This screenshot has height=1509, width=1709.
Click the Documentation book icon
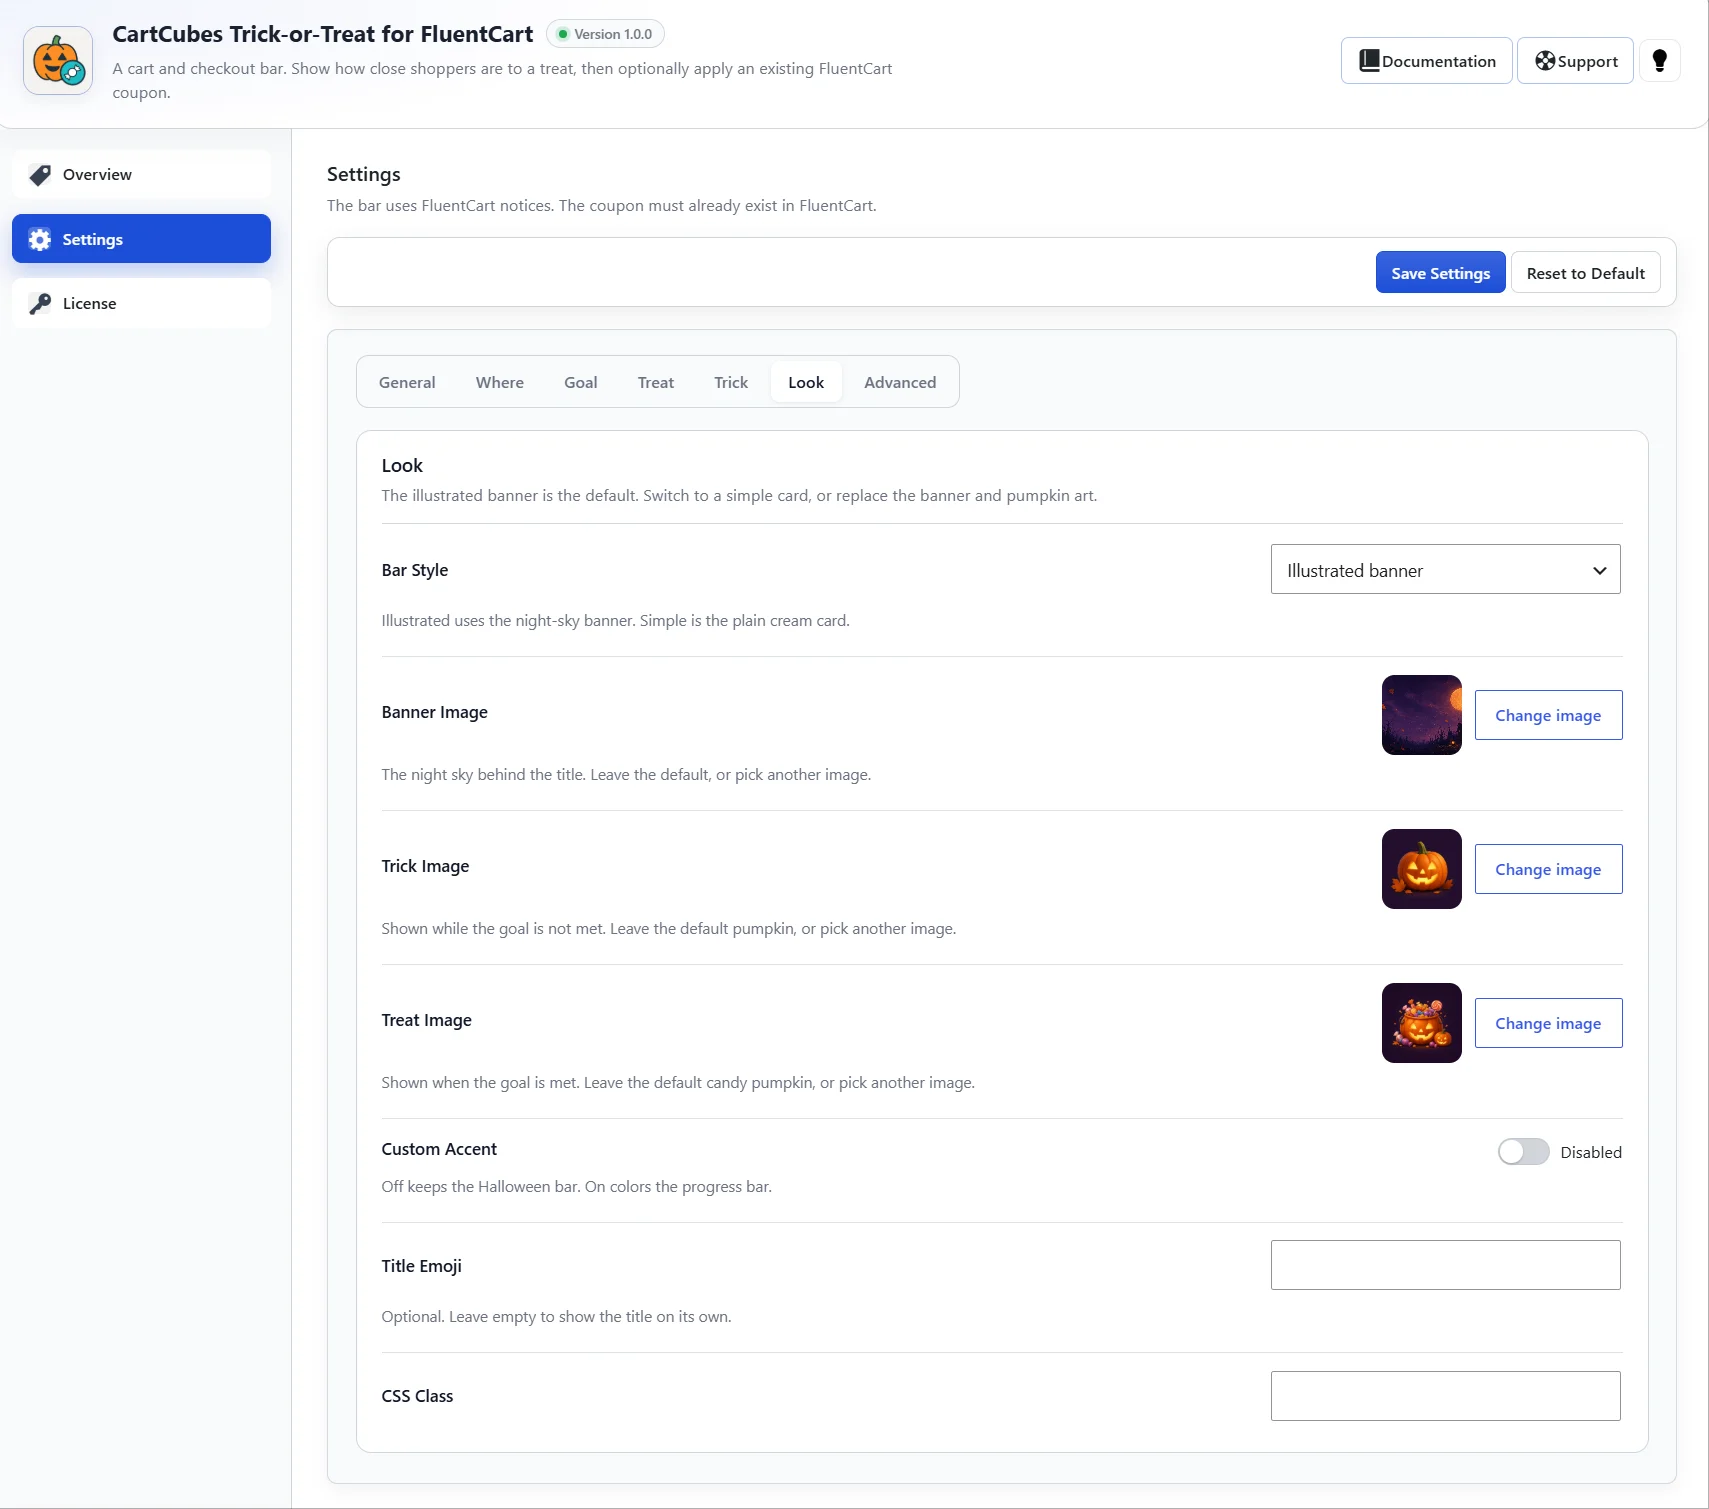point(1369,61)
